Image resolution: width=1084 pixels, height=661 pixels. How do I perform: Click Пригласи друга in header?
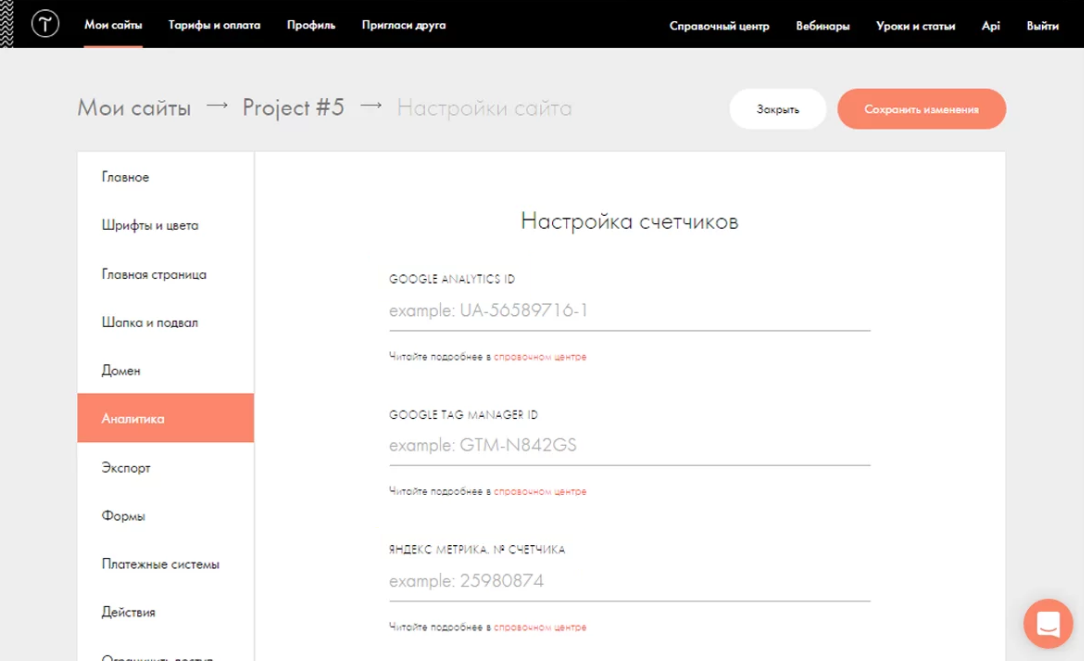403,25
